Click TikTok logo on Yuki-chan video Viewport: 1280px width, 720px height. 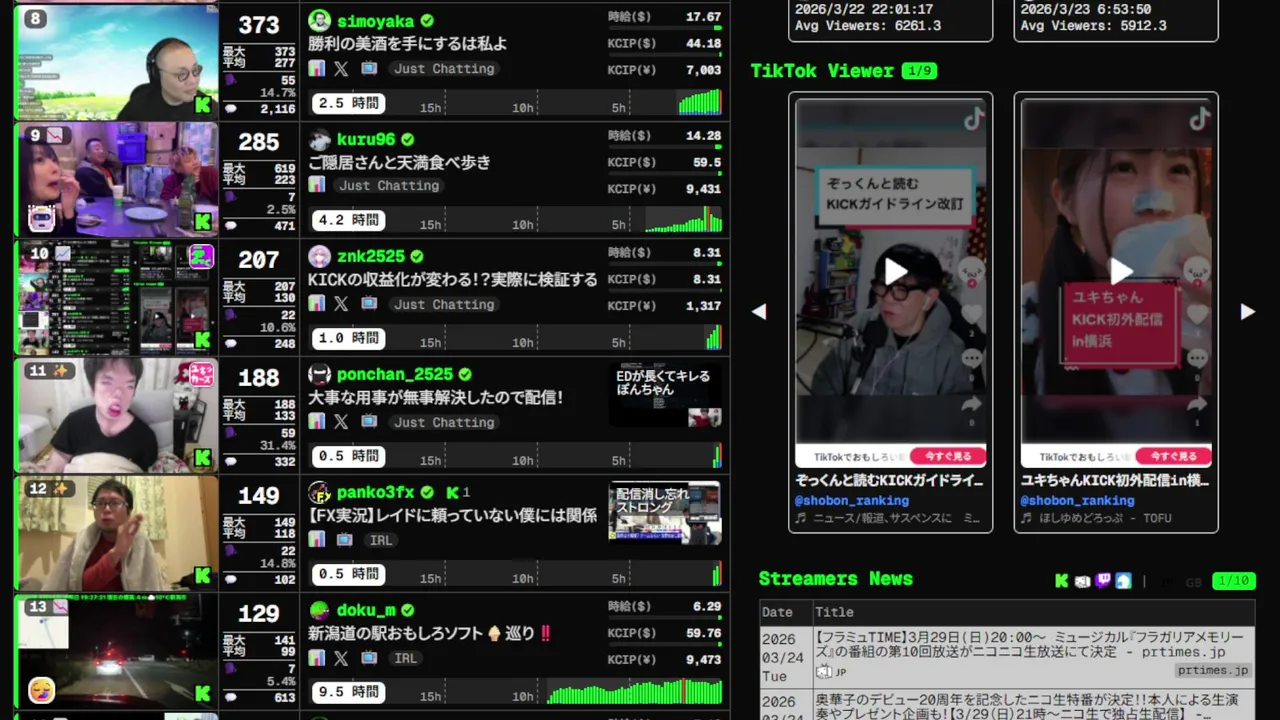click(x=1199, y=119)
